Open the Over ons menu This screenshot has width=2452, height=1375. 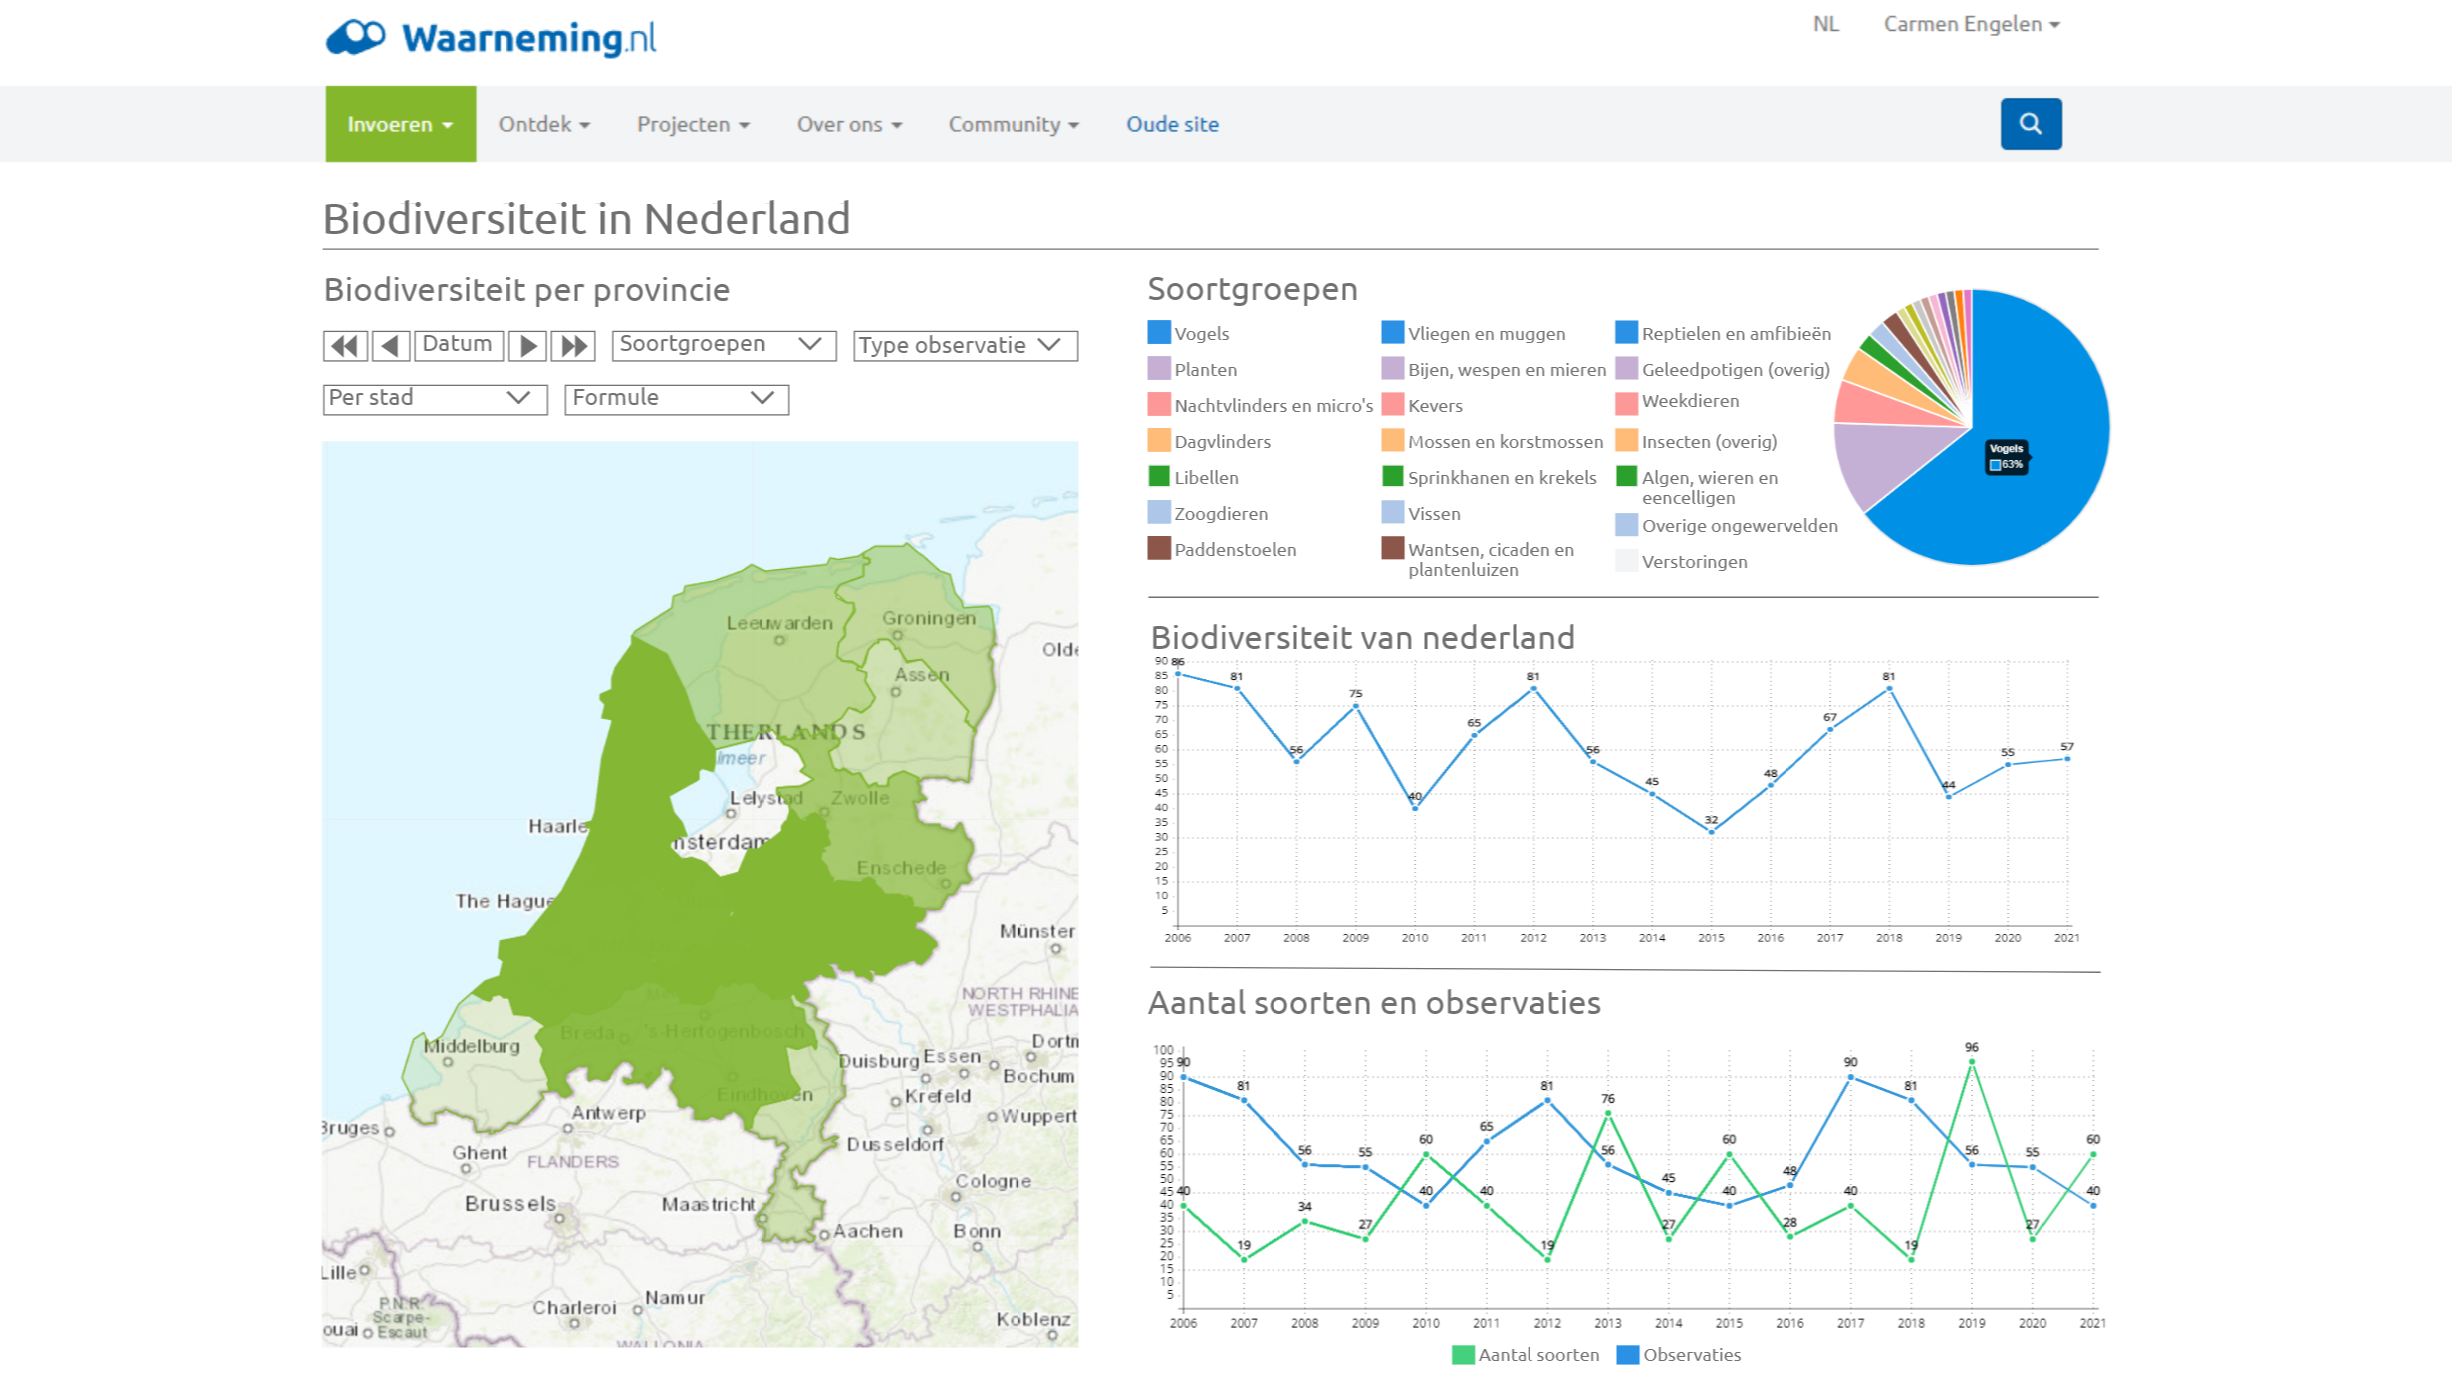pyautogui.click(x=849, y=124)
